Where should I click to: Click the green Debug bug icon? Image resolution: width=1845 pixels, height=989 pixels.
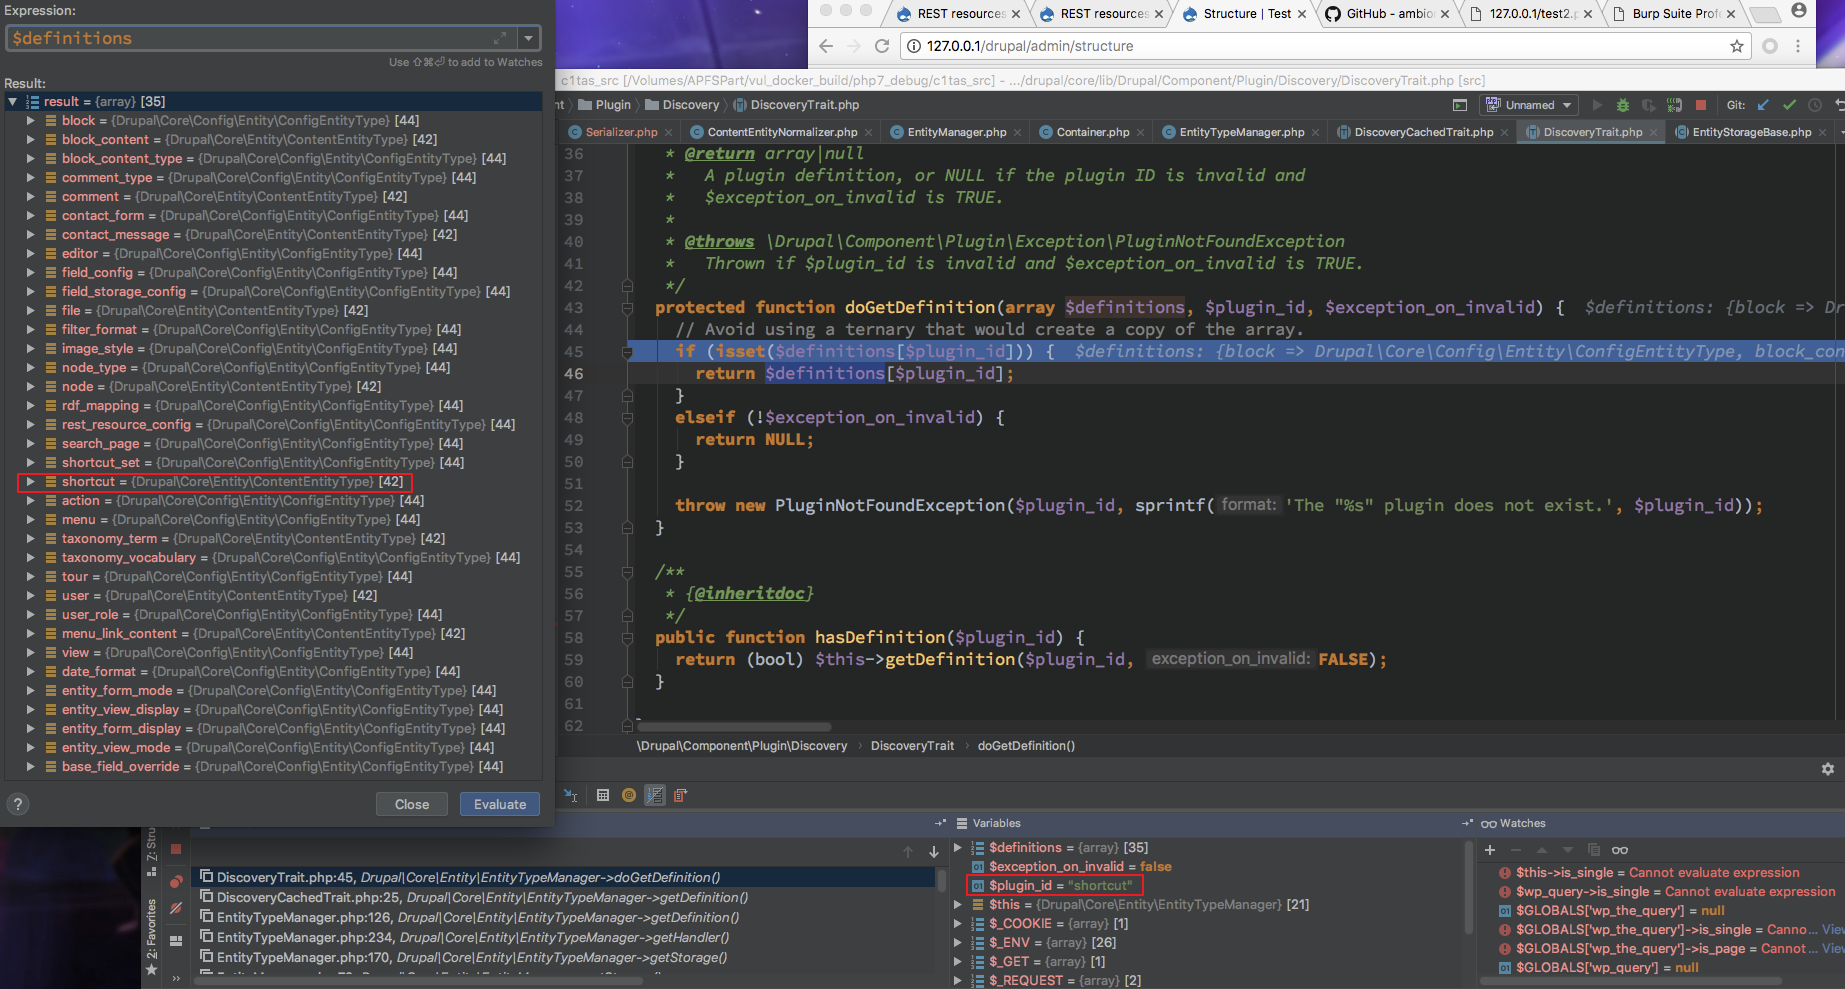(1623, 105)
